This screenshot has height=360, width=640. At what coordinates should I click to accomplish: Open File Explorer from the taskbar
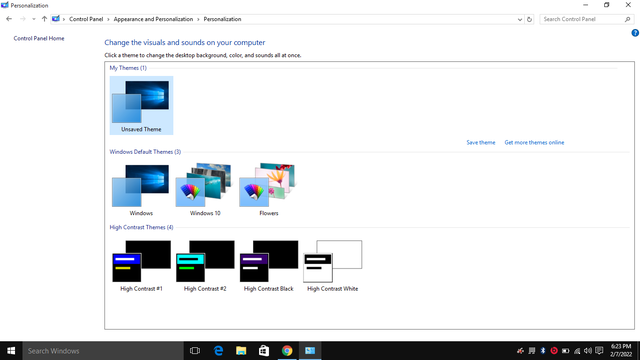[x=241, y=351]
